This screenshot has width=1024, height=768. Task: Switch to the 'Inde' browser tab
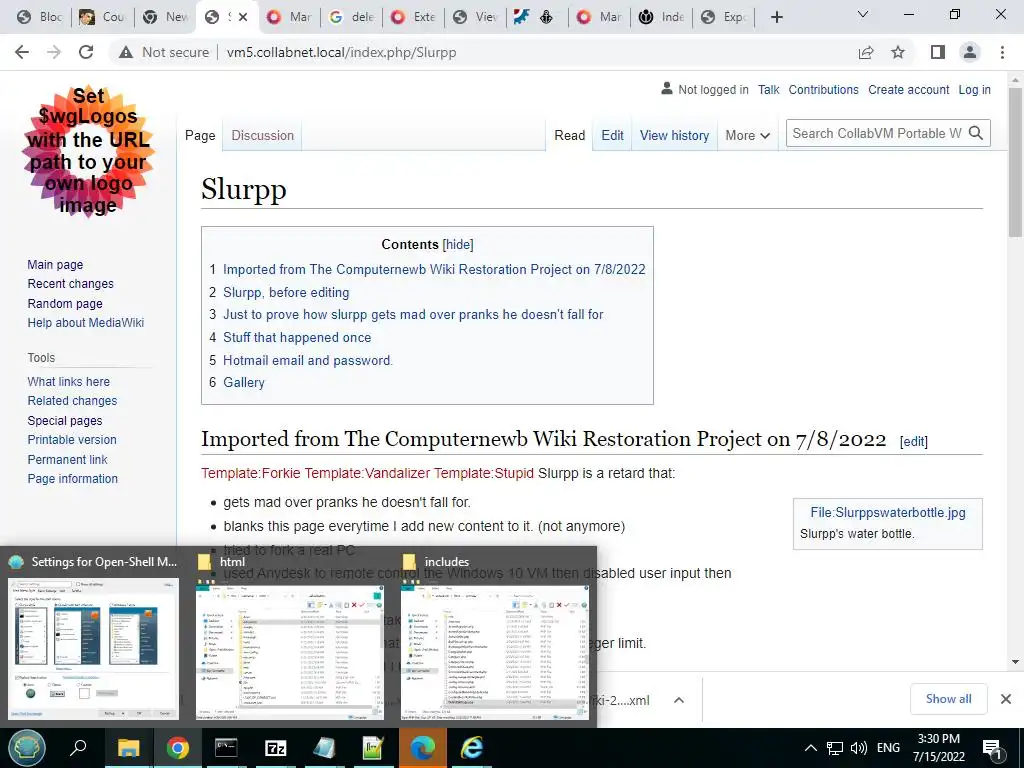(x=662, y=17)
